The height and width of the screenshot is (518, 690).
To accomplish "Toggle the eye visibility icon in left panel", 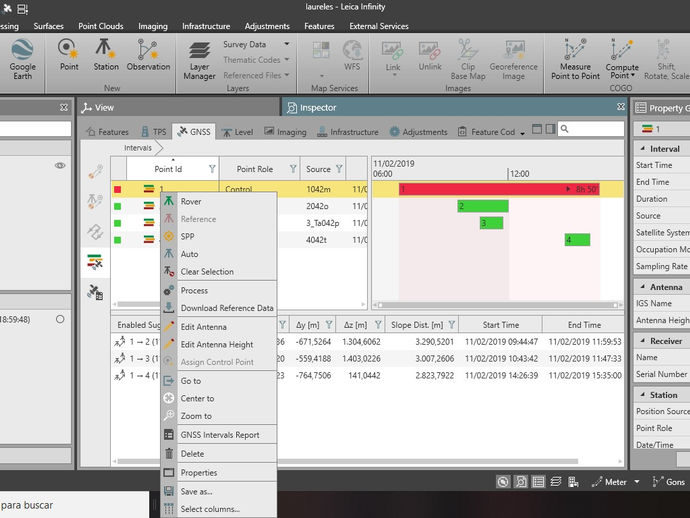I will 60,165.
